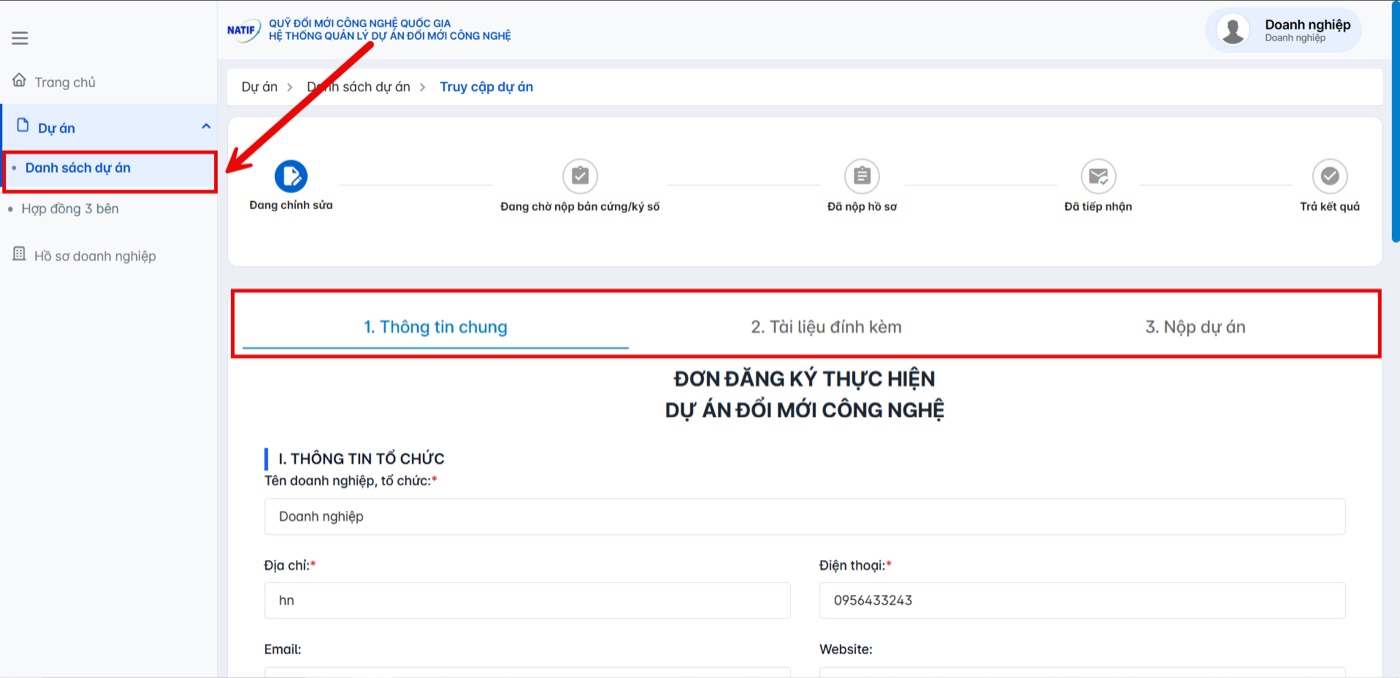Image resolution: width=1400 pixels, height=678 pixels.
Task: Click the Trả kết quả step icon
Action: (1330, 177)
